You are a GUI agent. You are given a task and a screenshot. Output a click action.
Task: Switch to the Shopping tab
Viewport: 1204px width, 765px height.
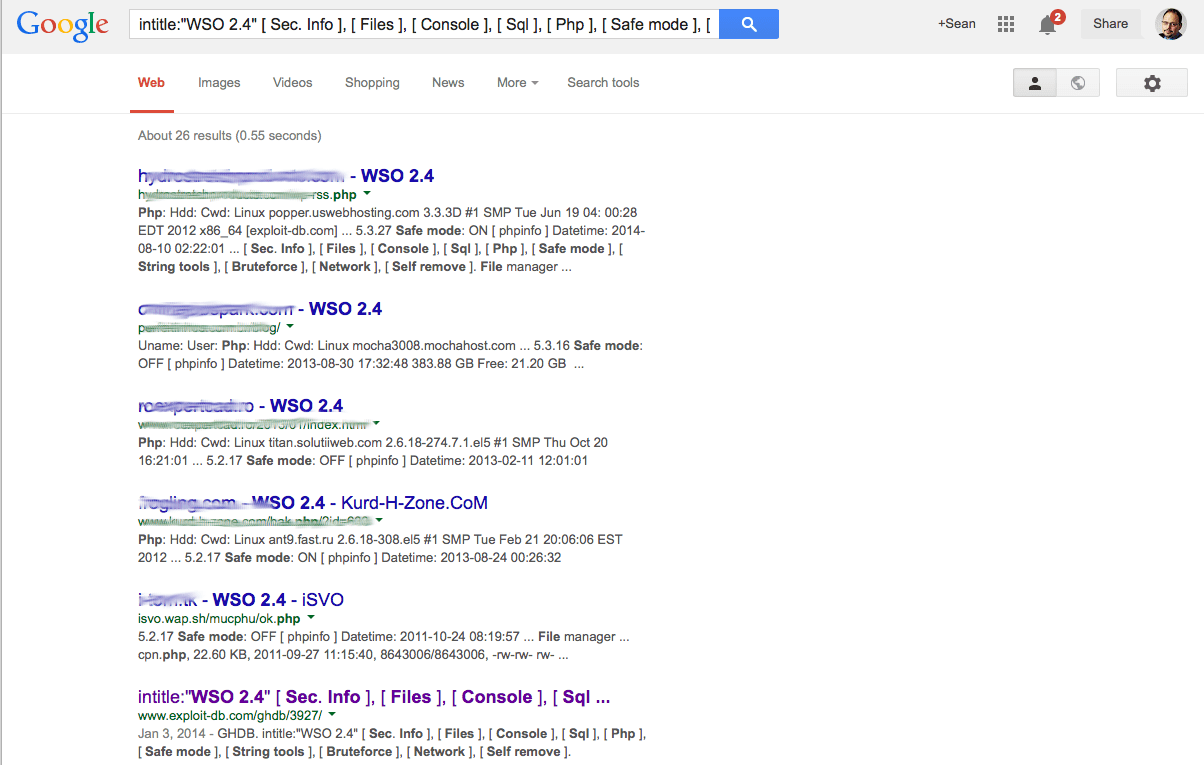pyautogui.click(x=372, y=83)
